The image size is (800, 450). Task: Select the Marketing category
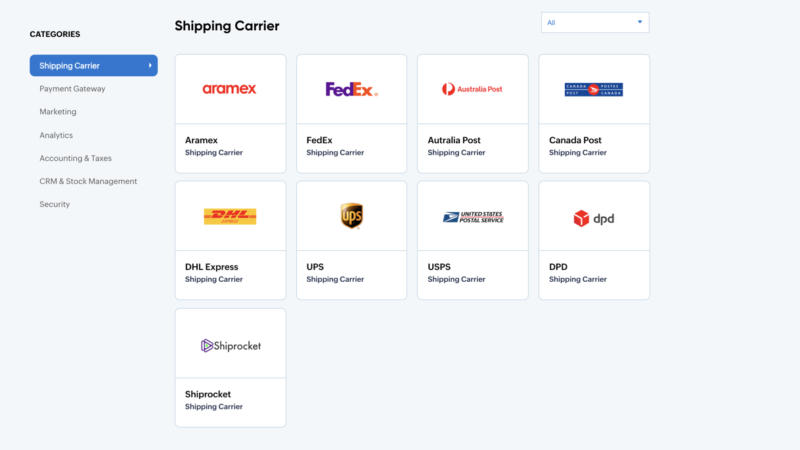point(58,112)
